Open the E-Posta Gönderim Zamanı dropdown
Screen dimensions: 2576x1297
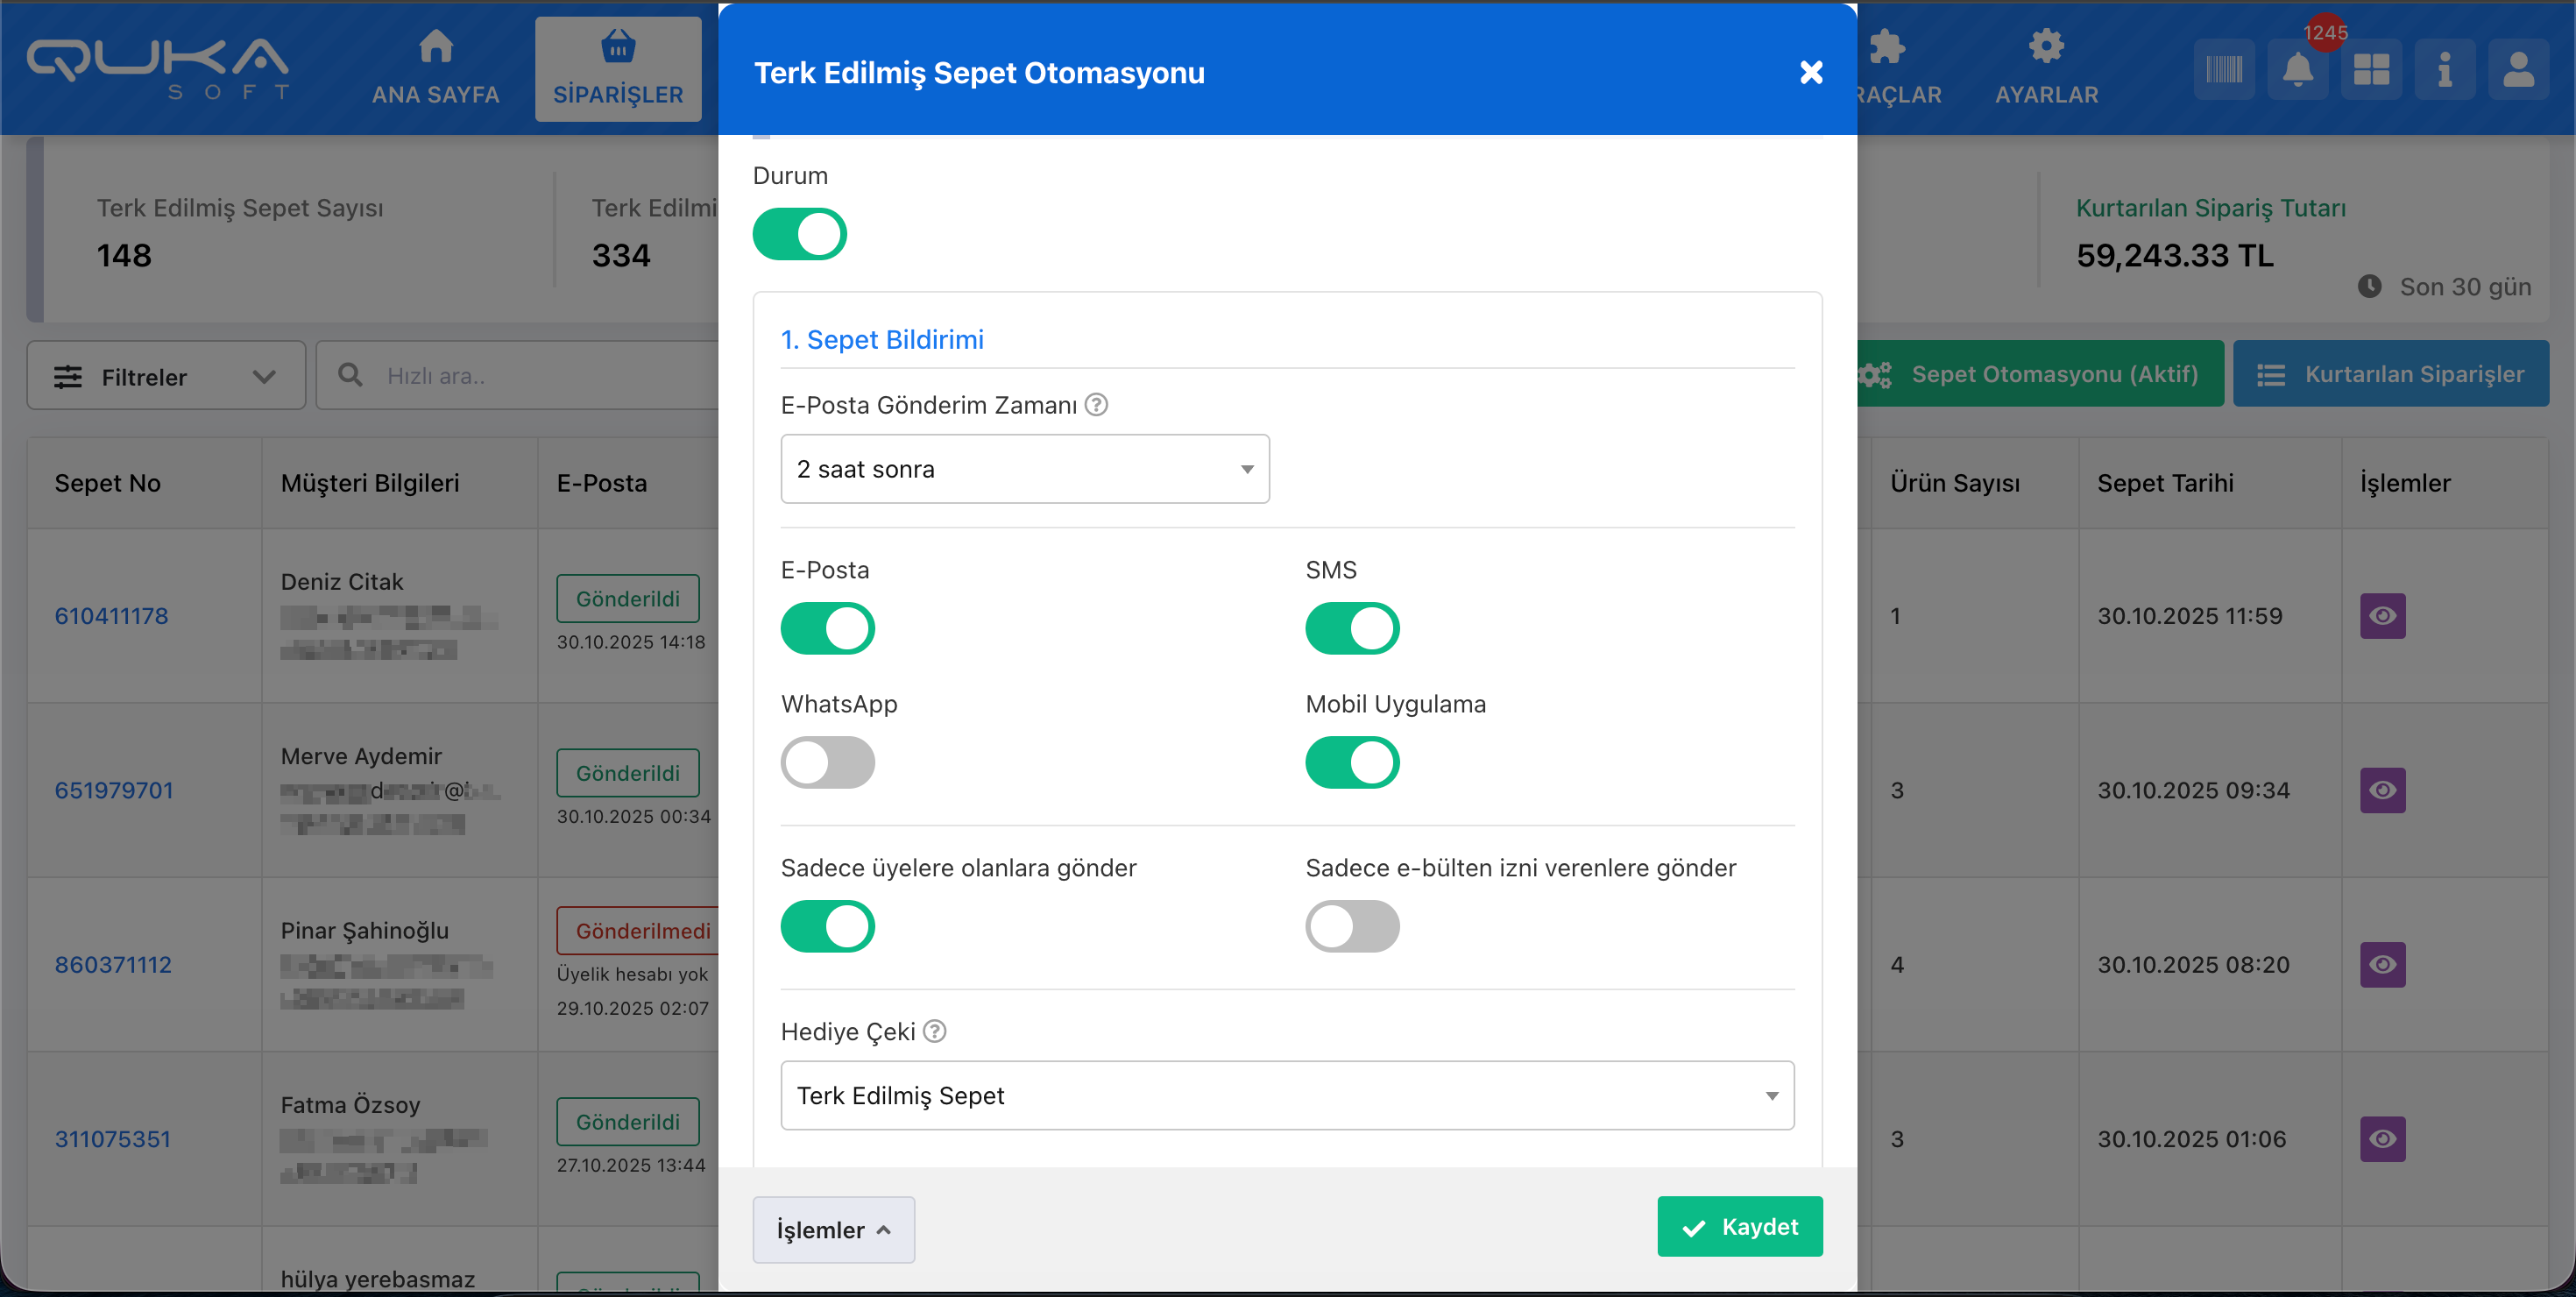pos(1024,469)
